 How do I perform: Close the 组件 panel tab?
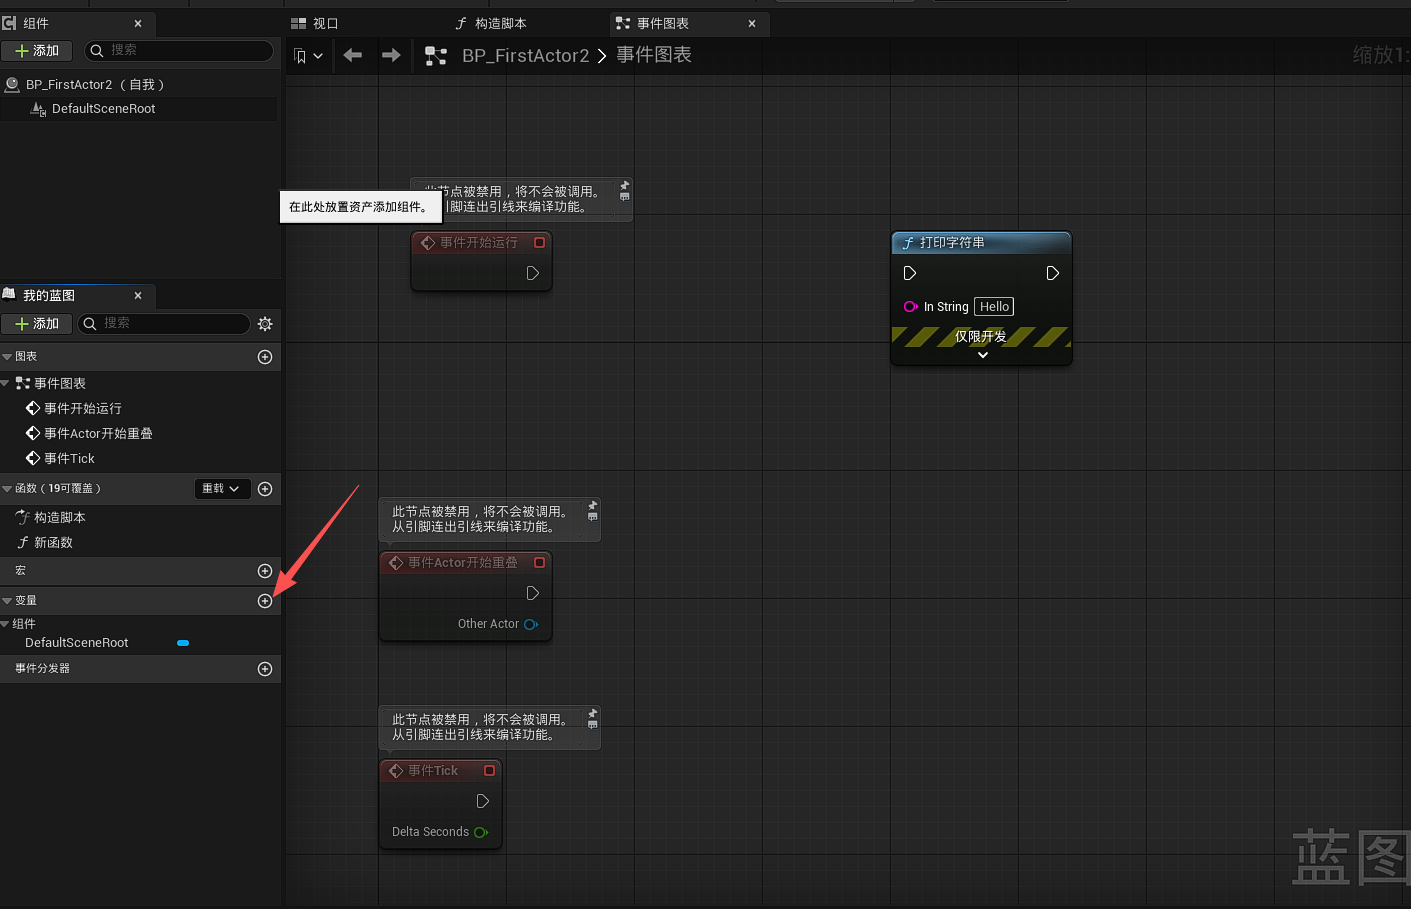tap(138, 23)
